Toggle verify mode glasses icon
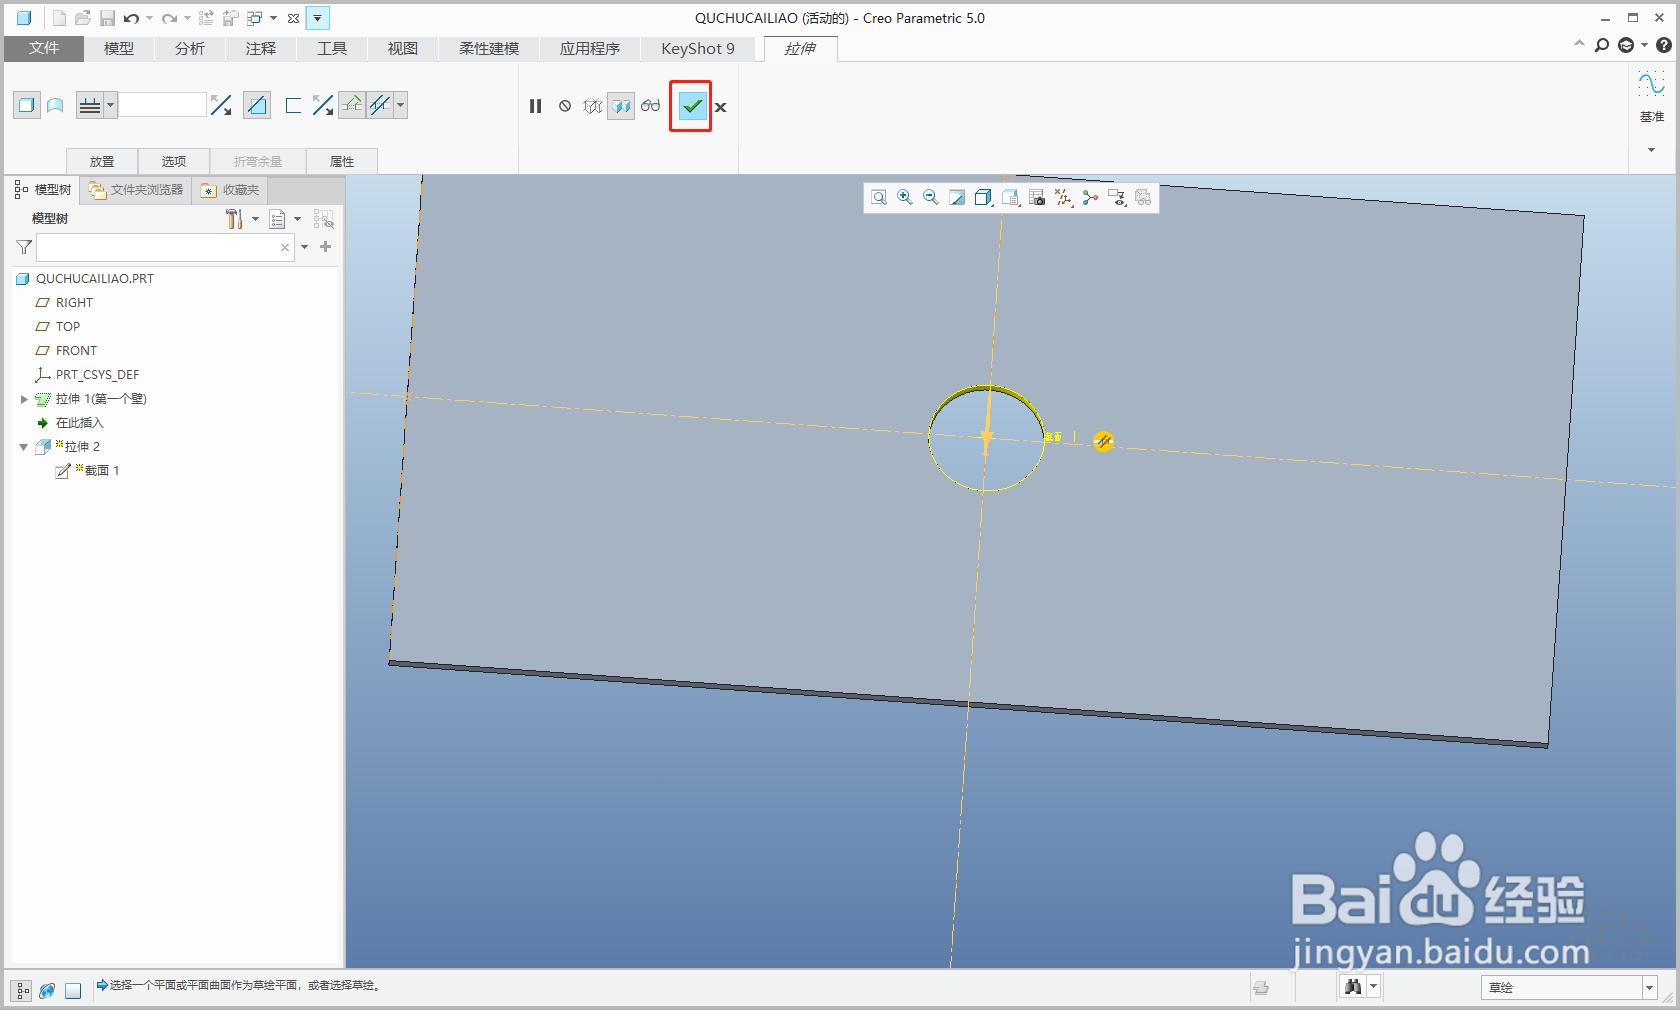The image size is (1680, 1010). click(x=651, y=106)
